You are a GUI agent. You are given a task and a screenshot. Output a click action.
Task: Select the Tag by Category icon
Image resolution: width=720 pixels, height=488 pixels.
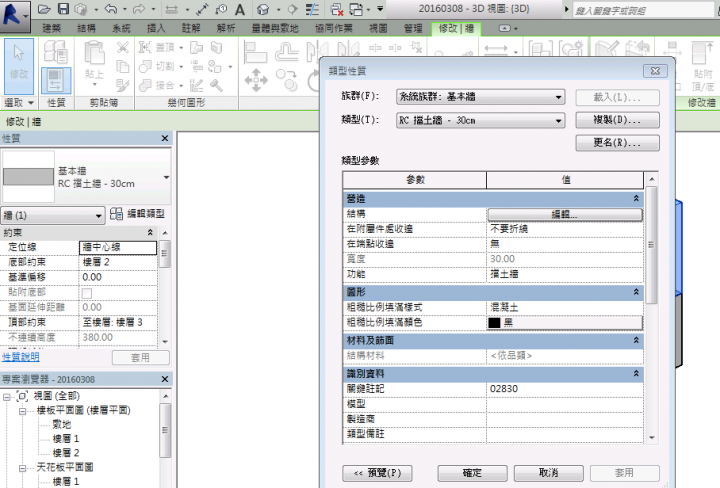point(221,9)
